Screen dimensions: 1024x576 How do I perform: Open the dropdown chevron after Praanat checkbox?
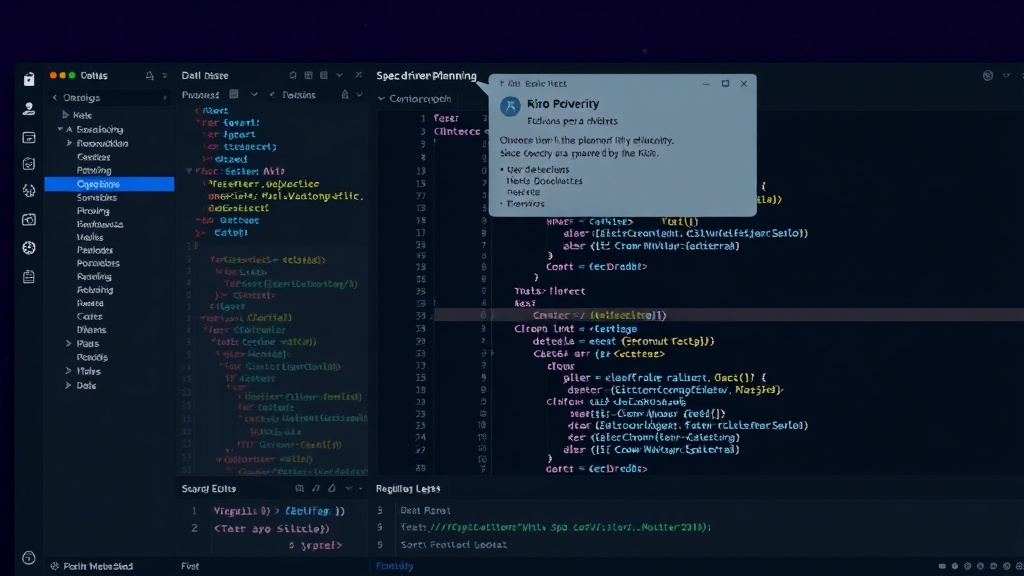(x=254, y=95)
